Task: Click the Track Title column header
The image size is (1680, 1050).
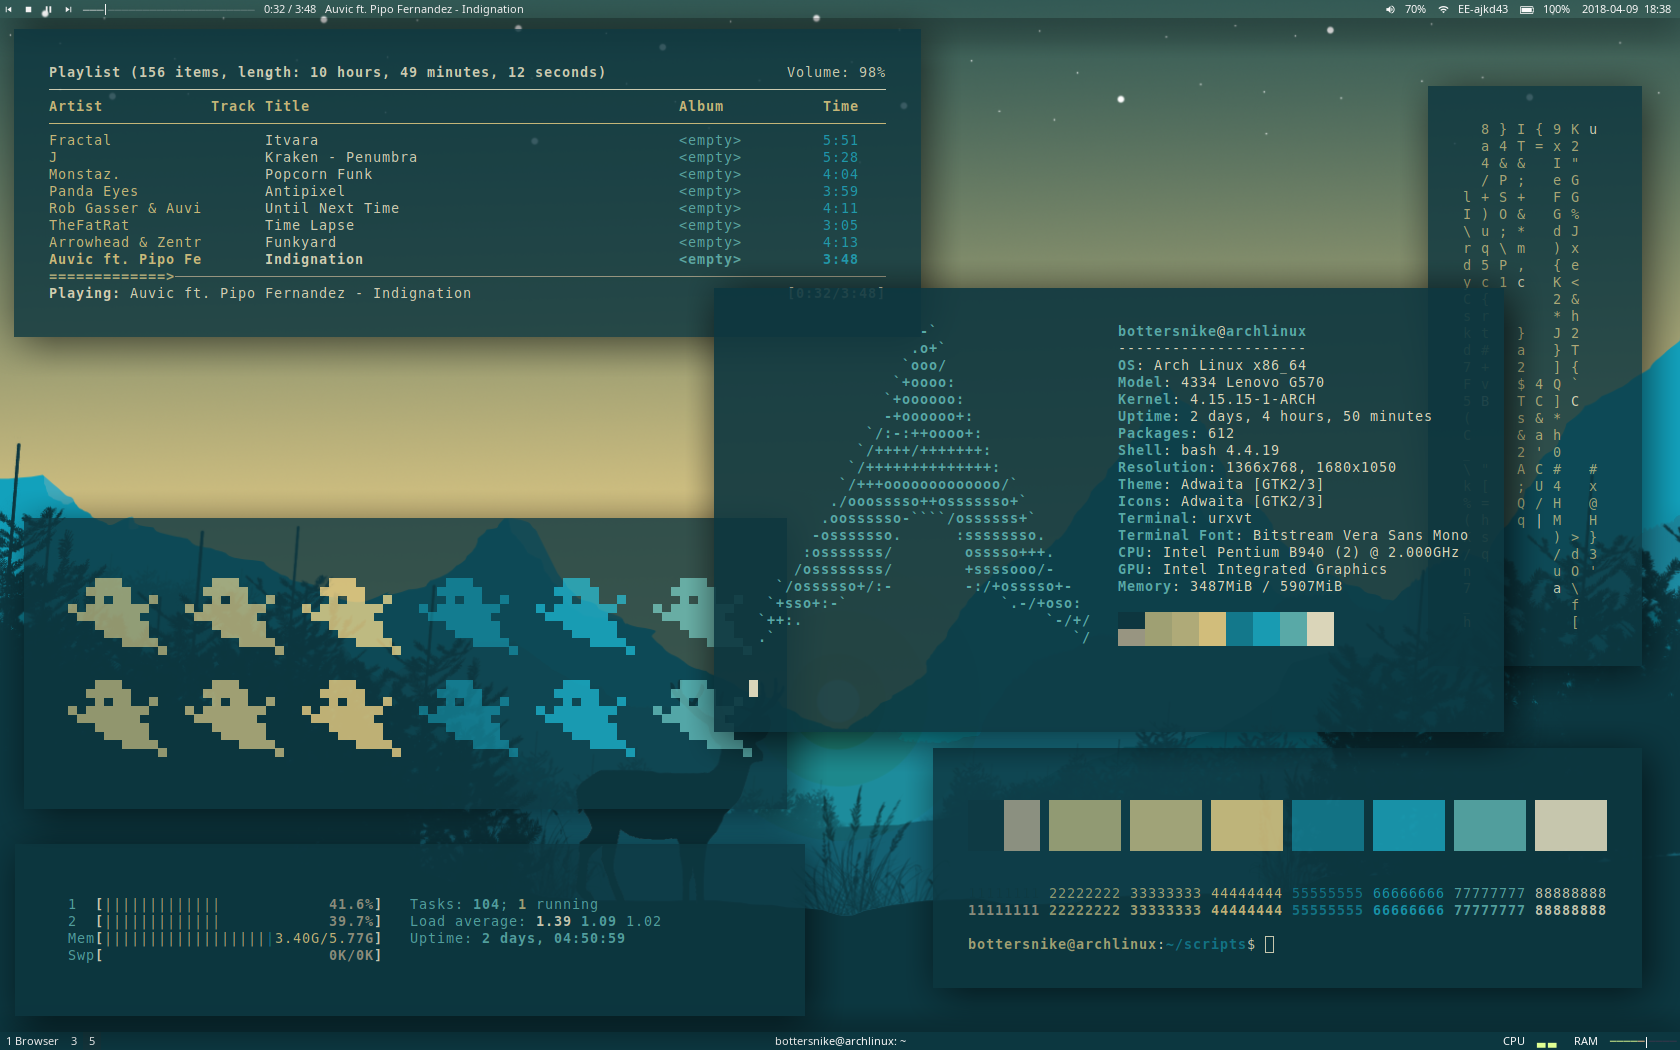Action: click(260, 106)
